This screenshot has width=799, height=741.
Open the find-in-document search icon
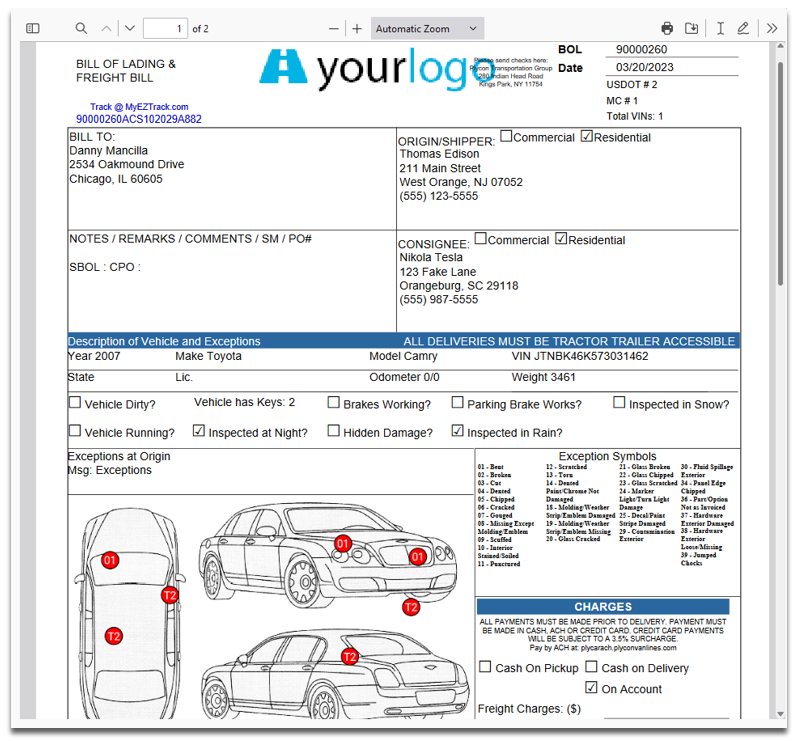(81, 29)
